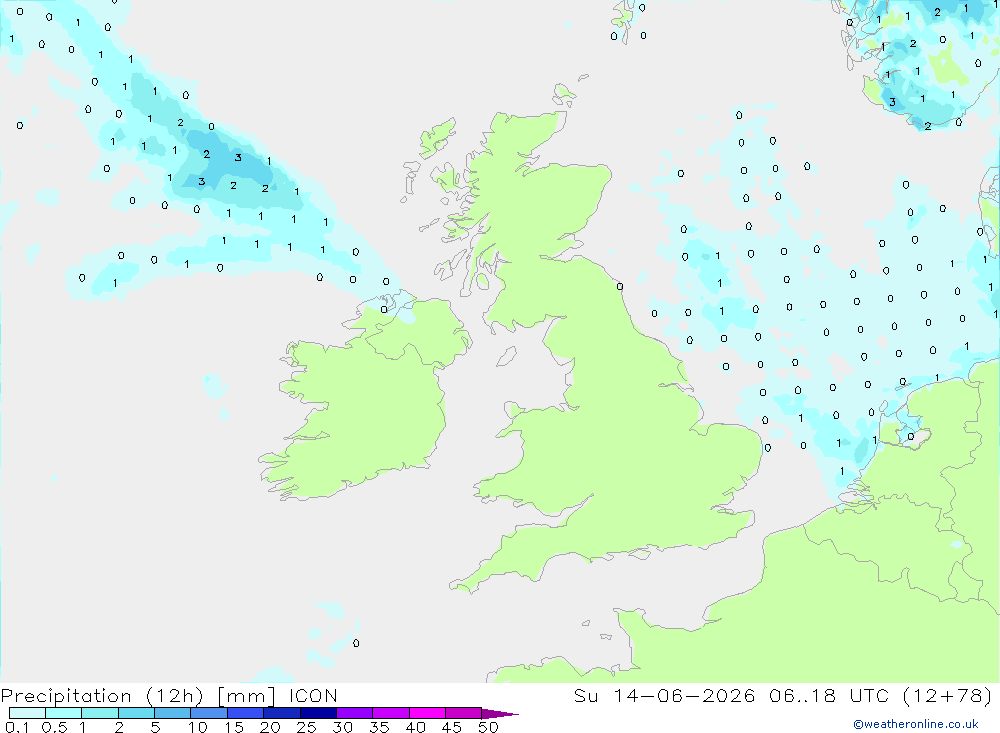
Task: Select the legend swatch between 35 and 40
Action: [391, 713]
